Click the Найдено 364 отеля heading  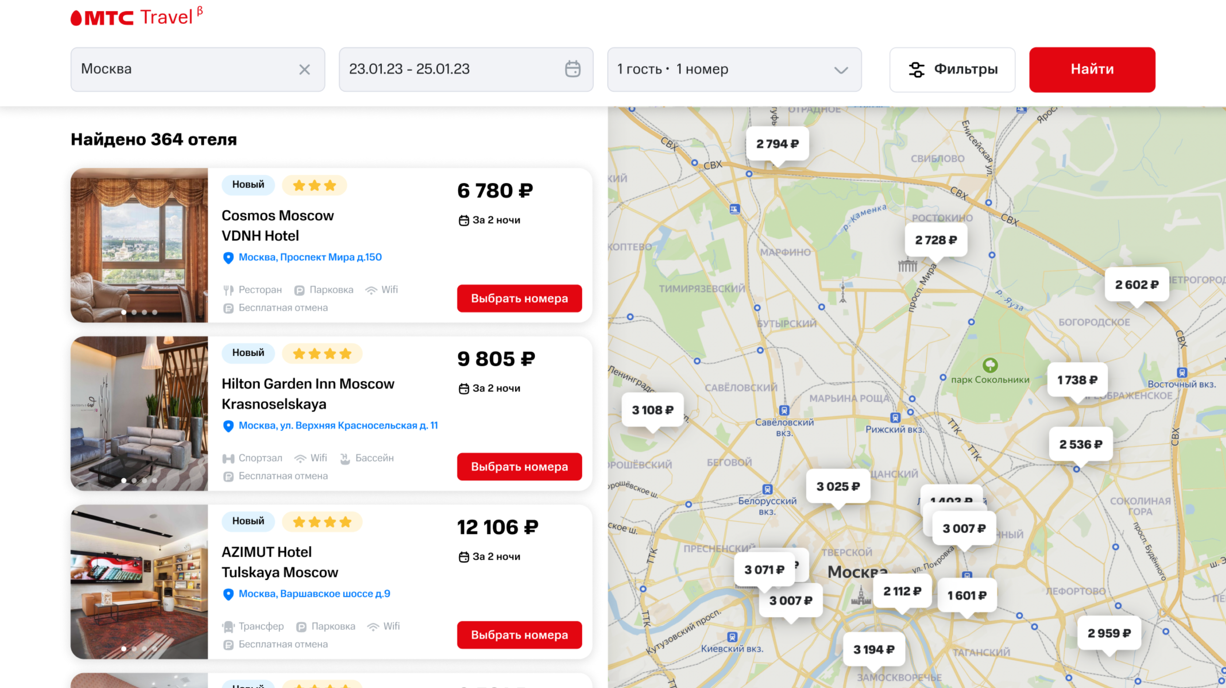pyautogui.click(x=154, y=139)
